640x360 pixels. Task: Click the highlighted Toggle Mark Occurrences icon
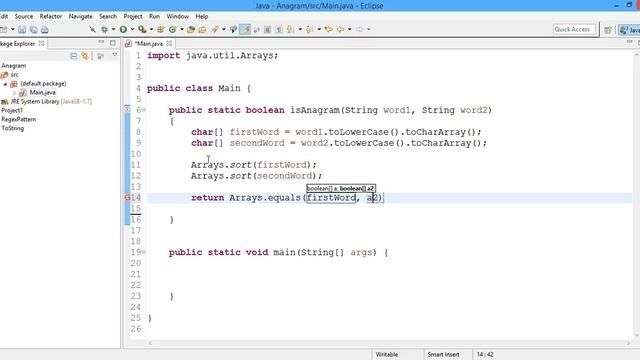coord(245,29)
